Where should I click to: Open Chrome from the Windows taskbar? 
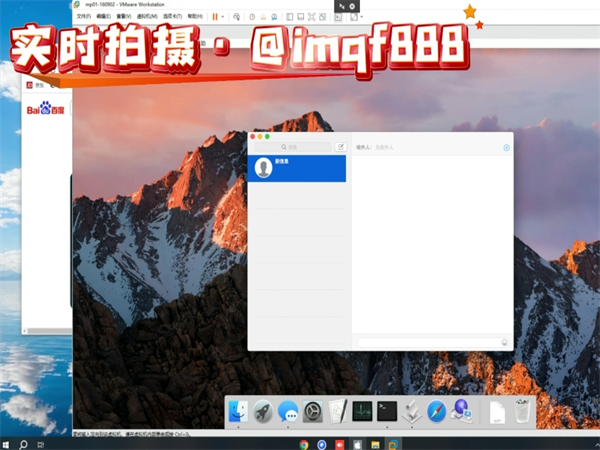point(304,443)
